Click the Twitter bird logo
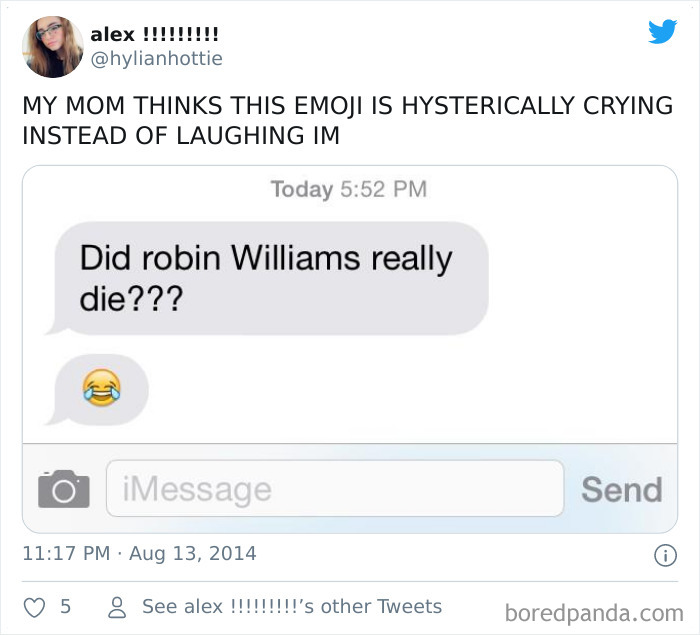This screenshot has height=635, width=700. [x=661, y=33]
